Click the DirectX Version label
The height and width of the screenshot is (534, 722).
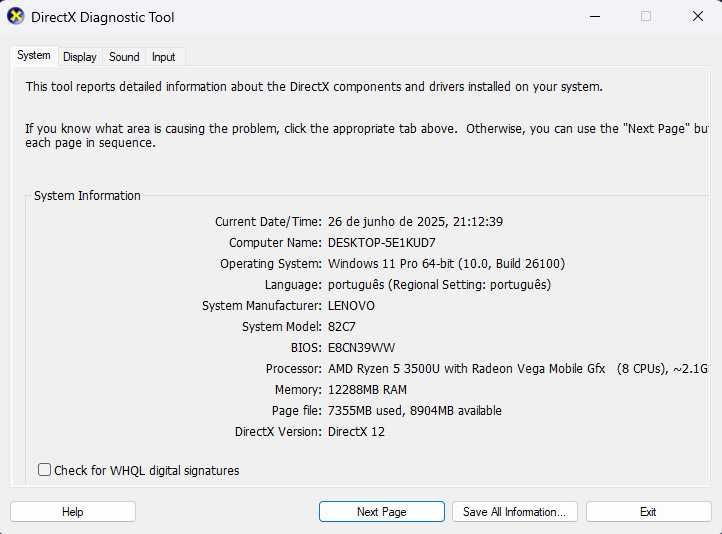[x=278, y=432]
